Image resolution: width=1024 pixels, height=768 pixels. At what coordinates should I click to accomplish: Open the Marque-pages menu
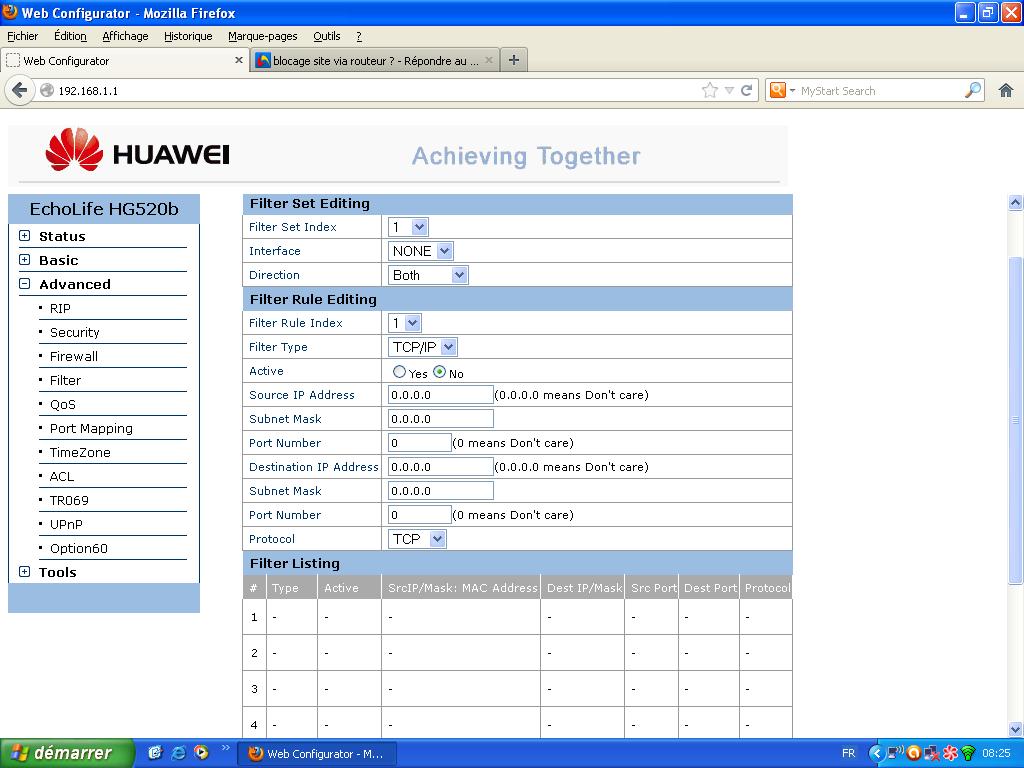click(x=263, y=36)
